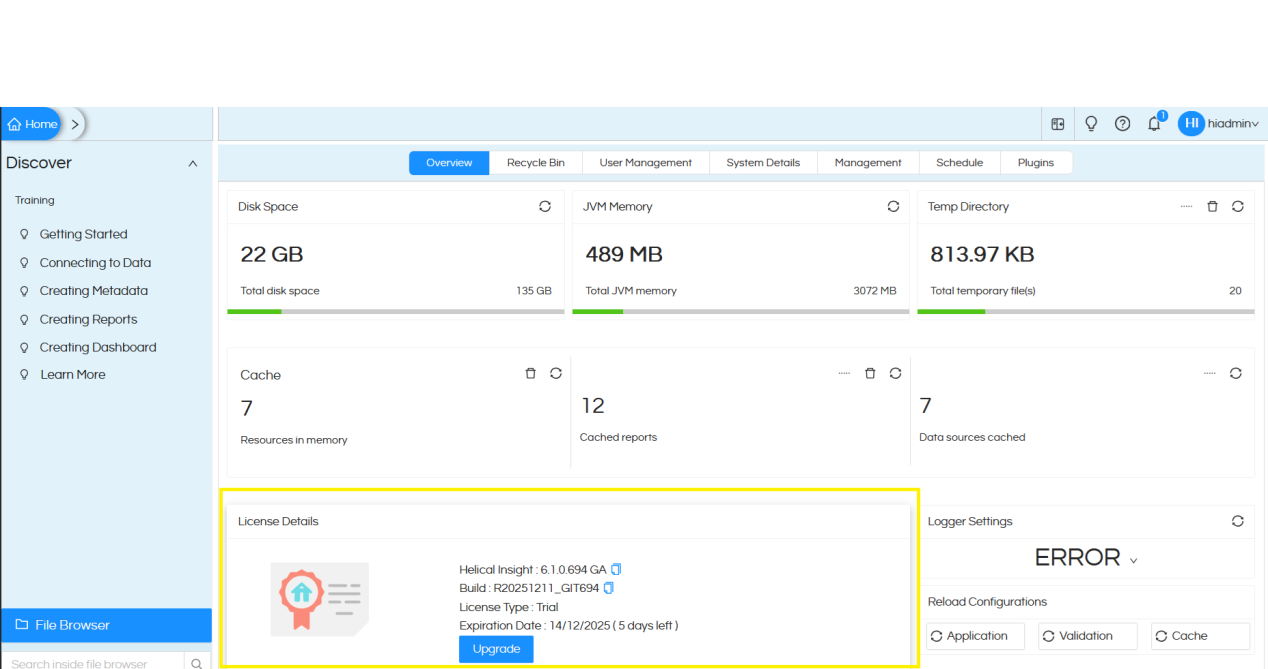Switch to the User Management tab

coord(645,162)
